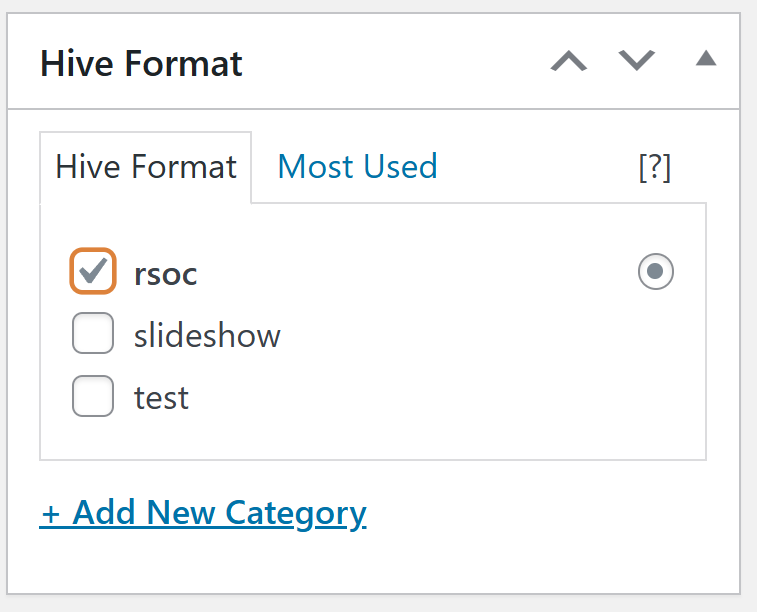Click the test label text
This screenshot has width=757, height=612.
pos(161,398)
